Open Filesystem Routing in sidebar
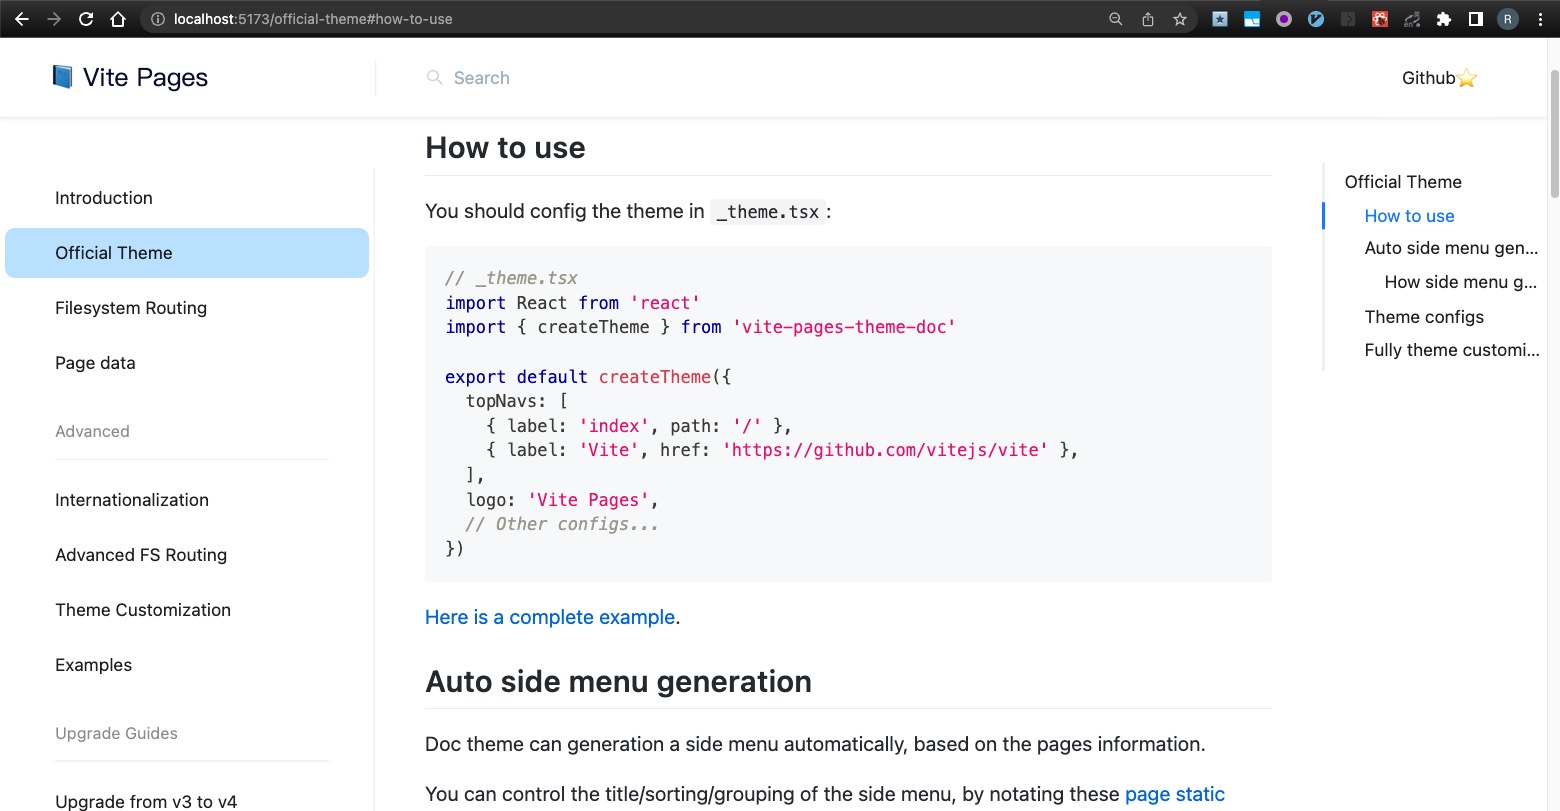1560x811 pixels. 131,308
